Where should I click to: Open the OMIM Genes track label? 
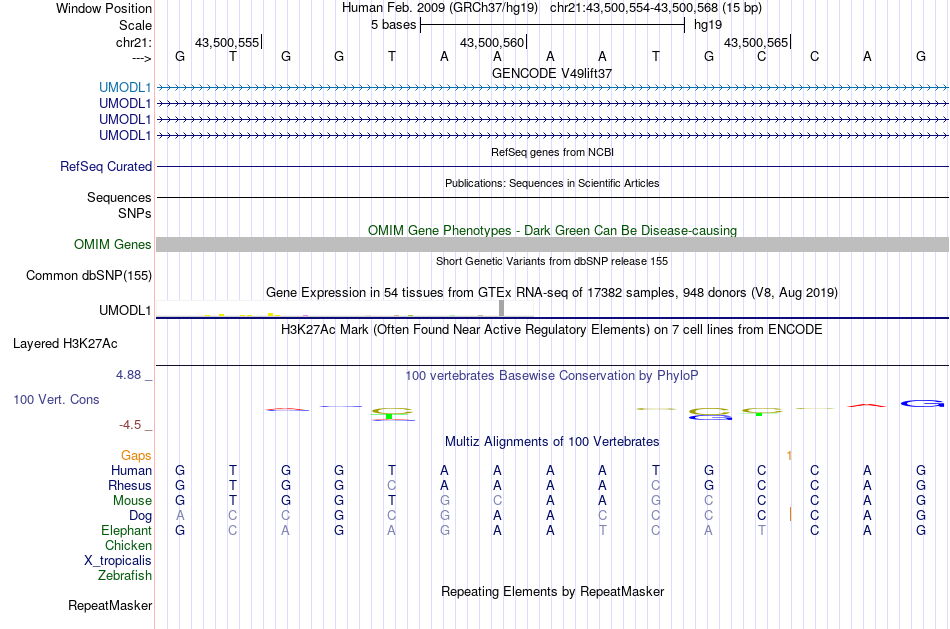(x=113, y=244)
